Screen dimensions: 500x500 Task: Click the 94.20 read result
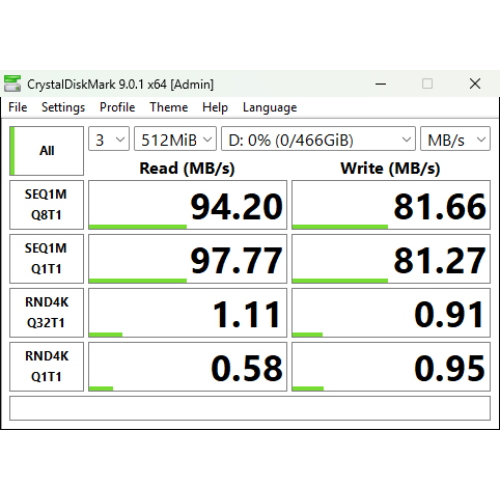(x=187, y=205)
